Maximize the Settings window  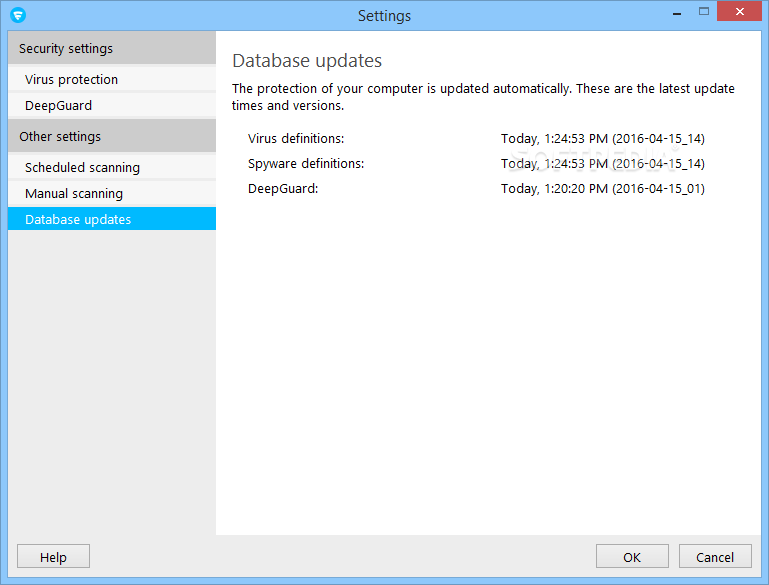[704, 12]
